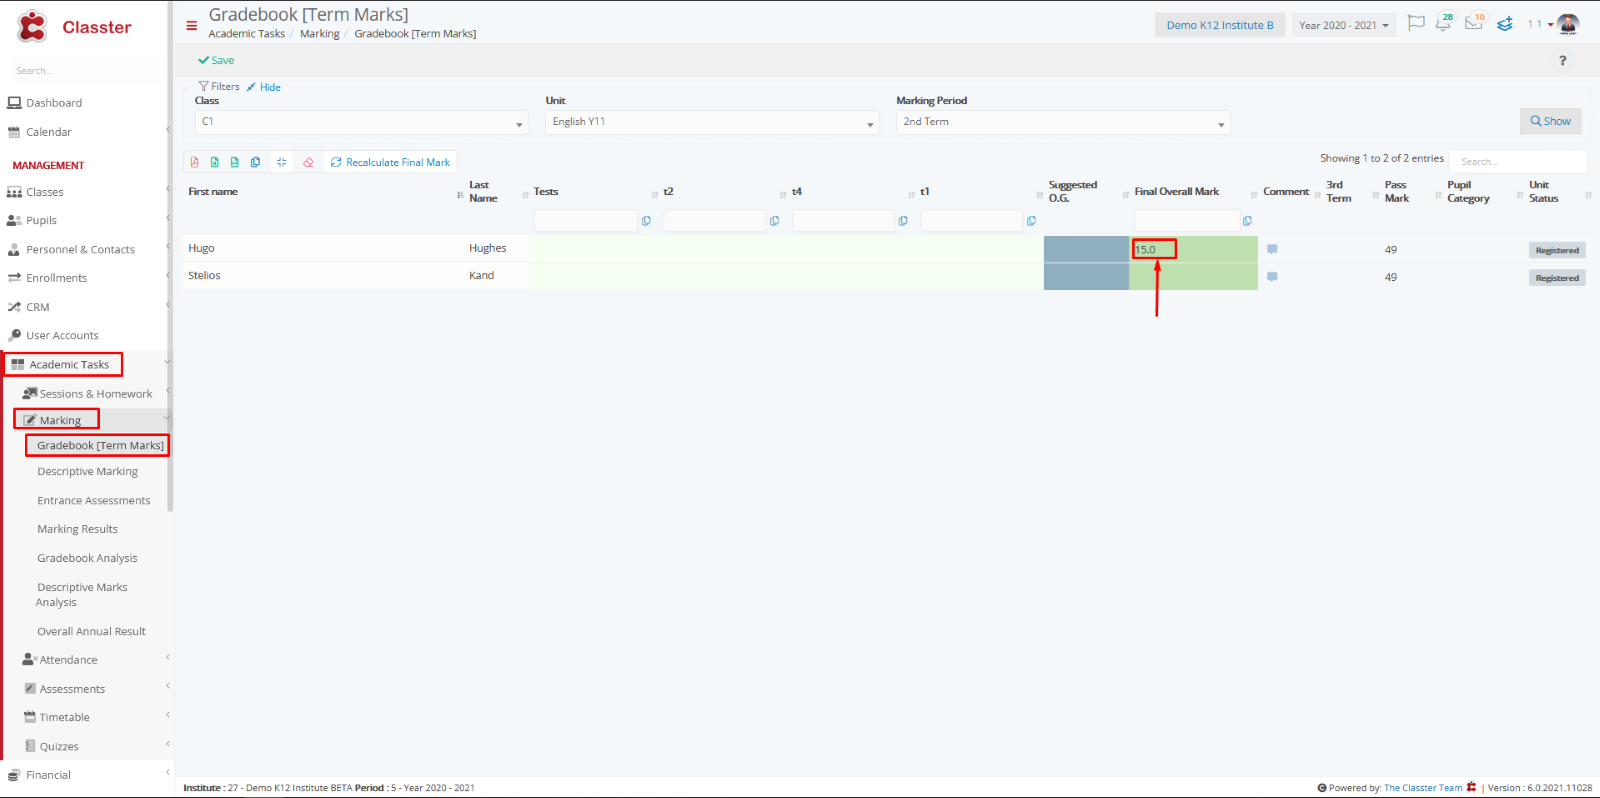Open User Accounts menu item

click(62, 336)
